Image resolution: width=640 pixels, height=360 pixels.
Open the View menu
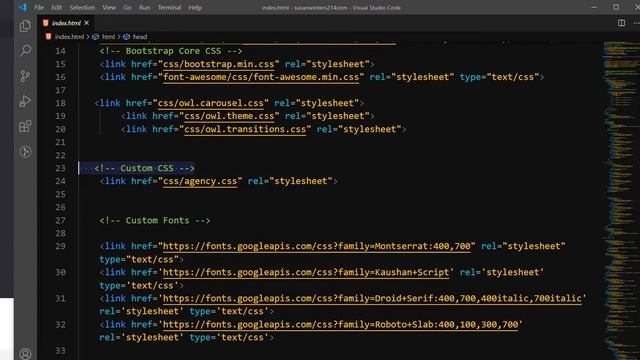point(109,7)
